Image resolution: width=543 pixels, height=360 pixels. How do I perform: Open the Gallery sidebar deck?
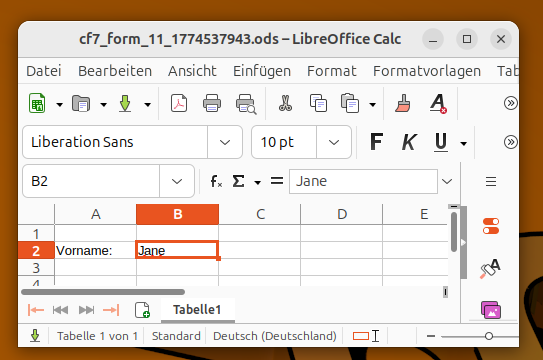pyautogui.click(x=491, y=310)
